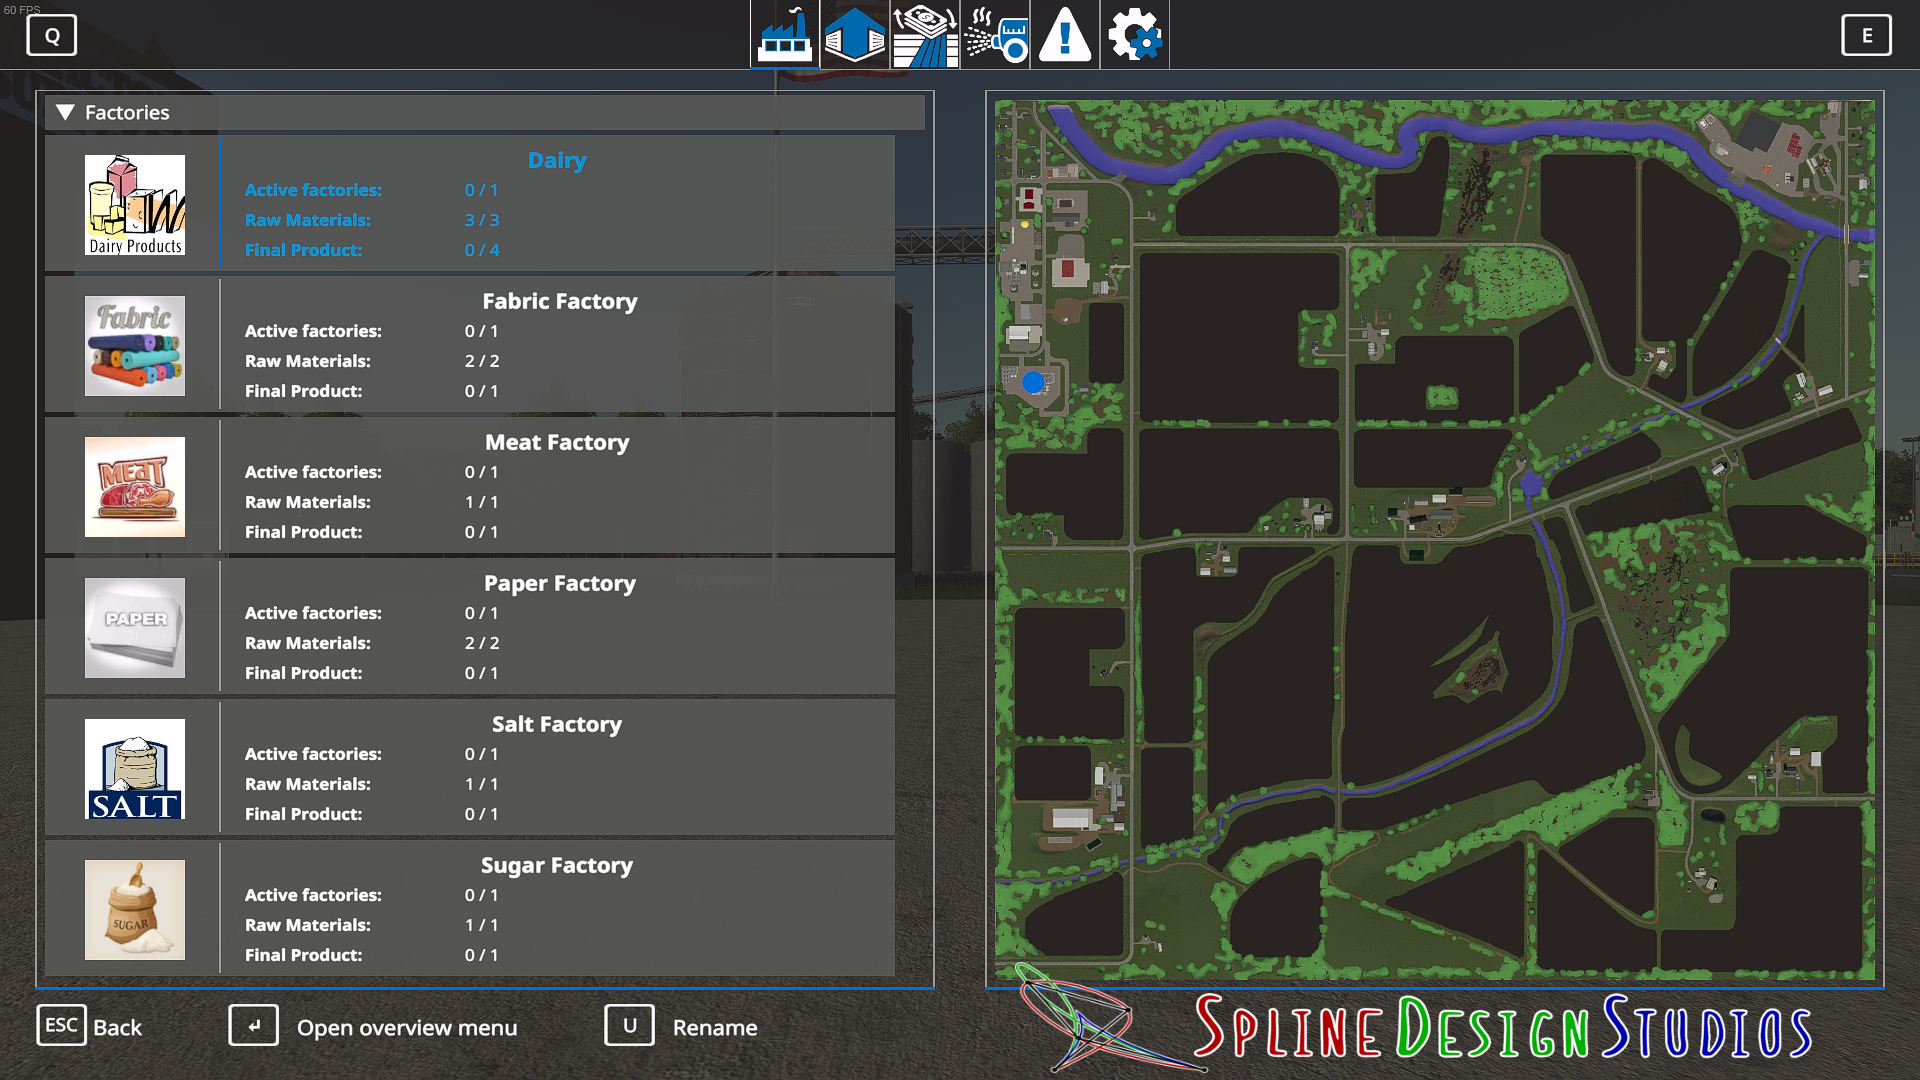Open the fields and money tab
Screen dimensions: 1920x1080
[x=925, y=35]
